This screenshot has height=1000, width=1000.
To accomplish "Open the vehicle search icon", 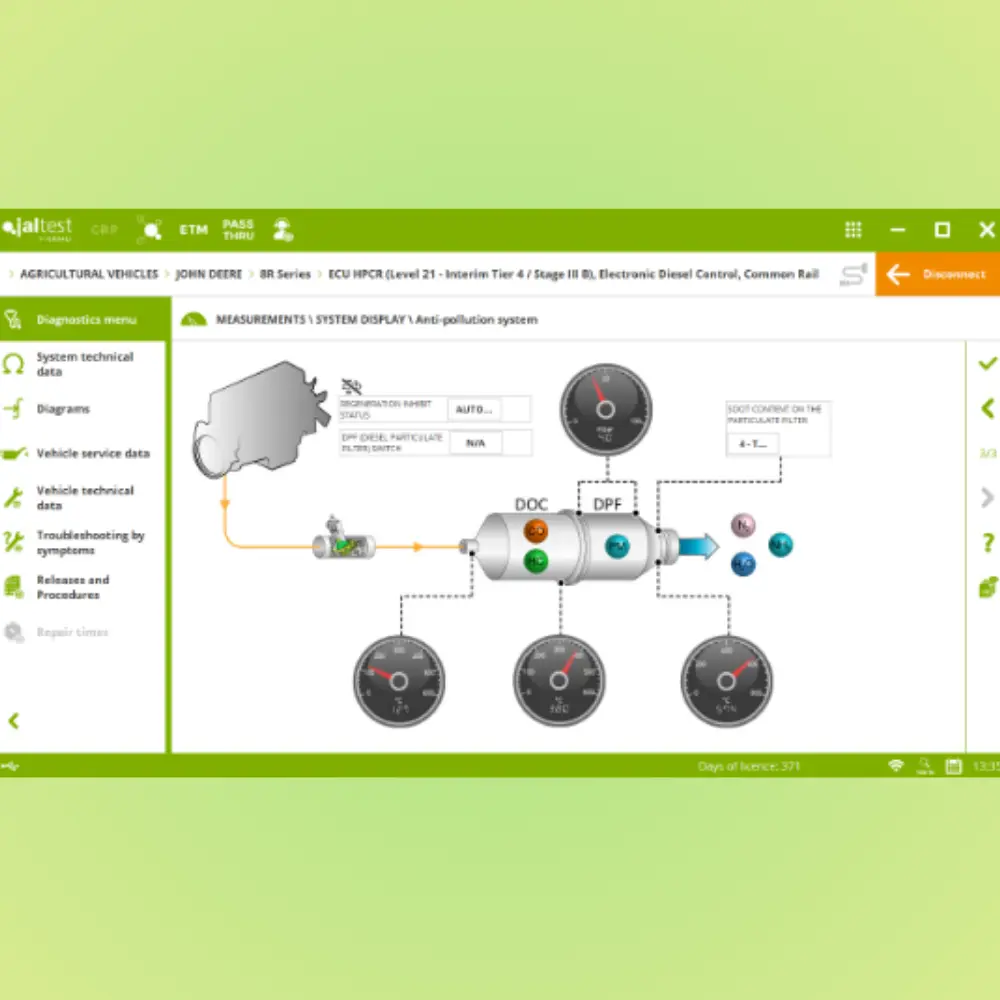I will click(x=149, y=230).
